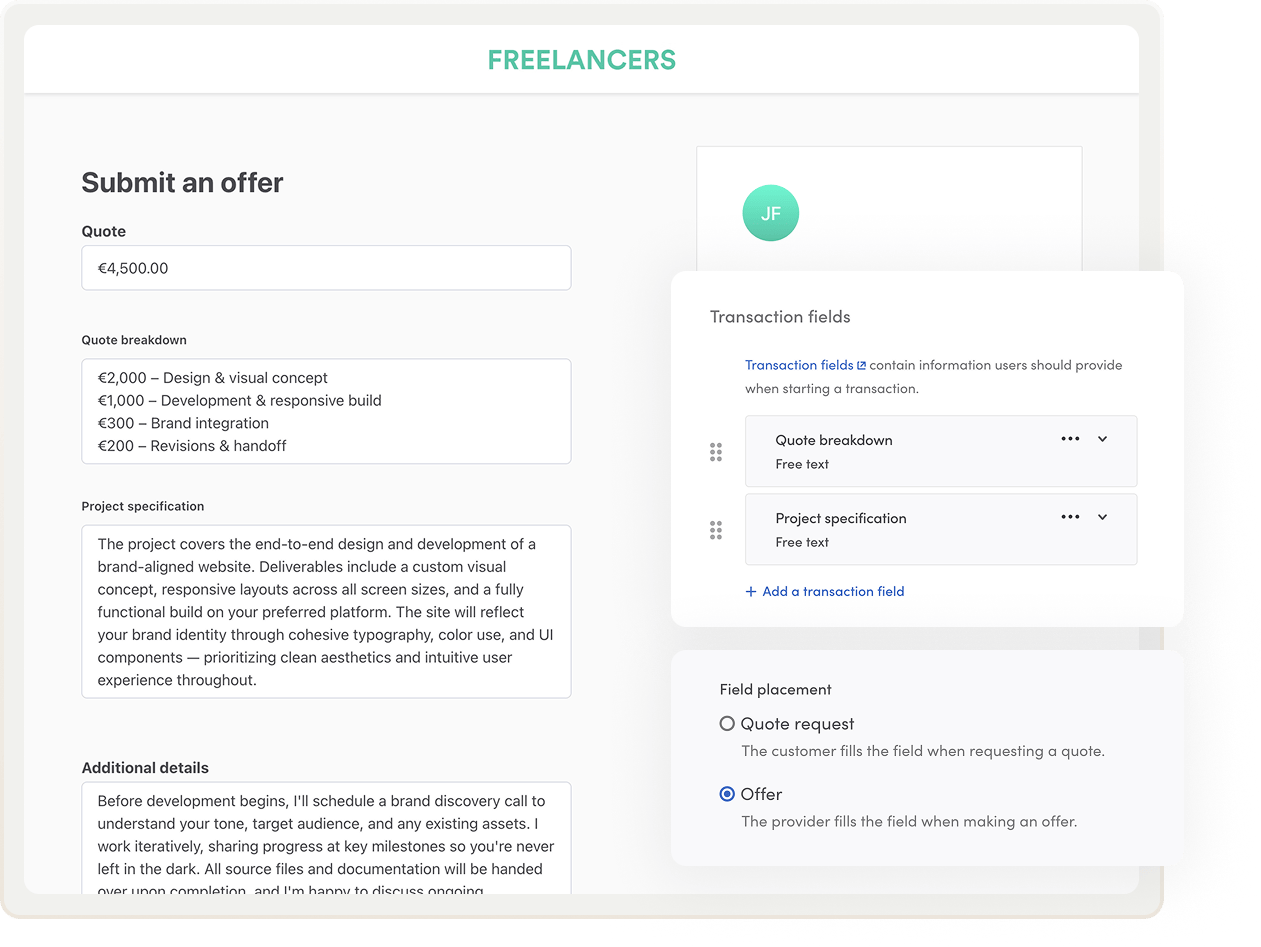This screenshot has height=947, width=1261.
Task: Open three-dot menu for Quote breakdown
Action: pos(1070,439)
